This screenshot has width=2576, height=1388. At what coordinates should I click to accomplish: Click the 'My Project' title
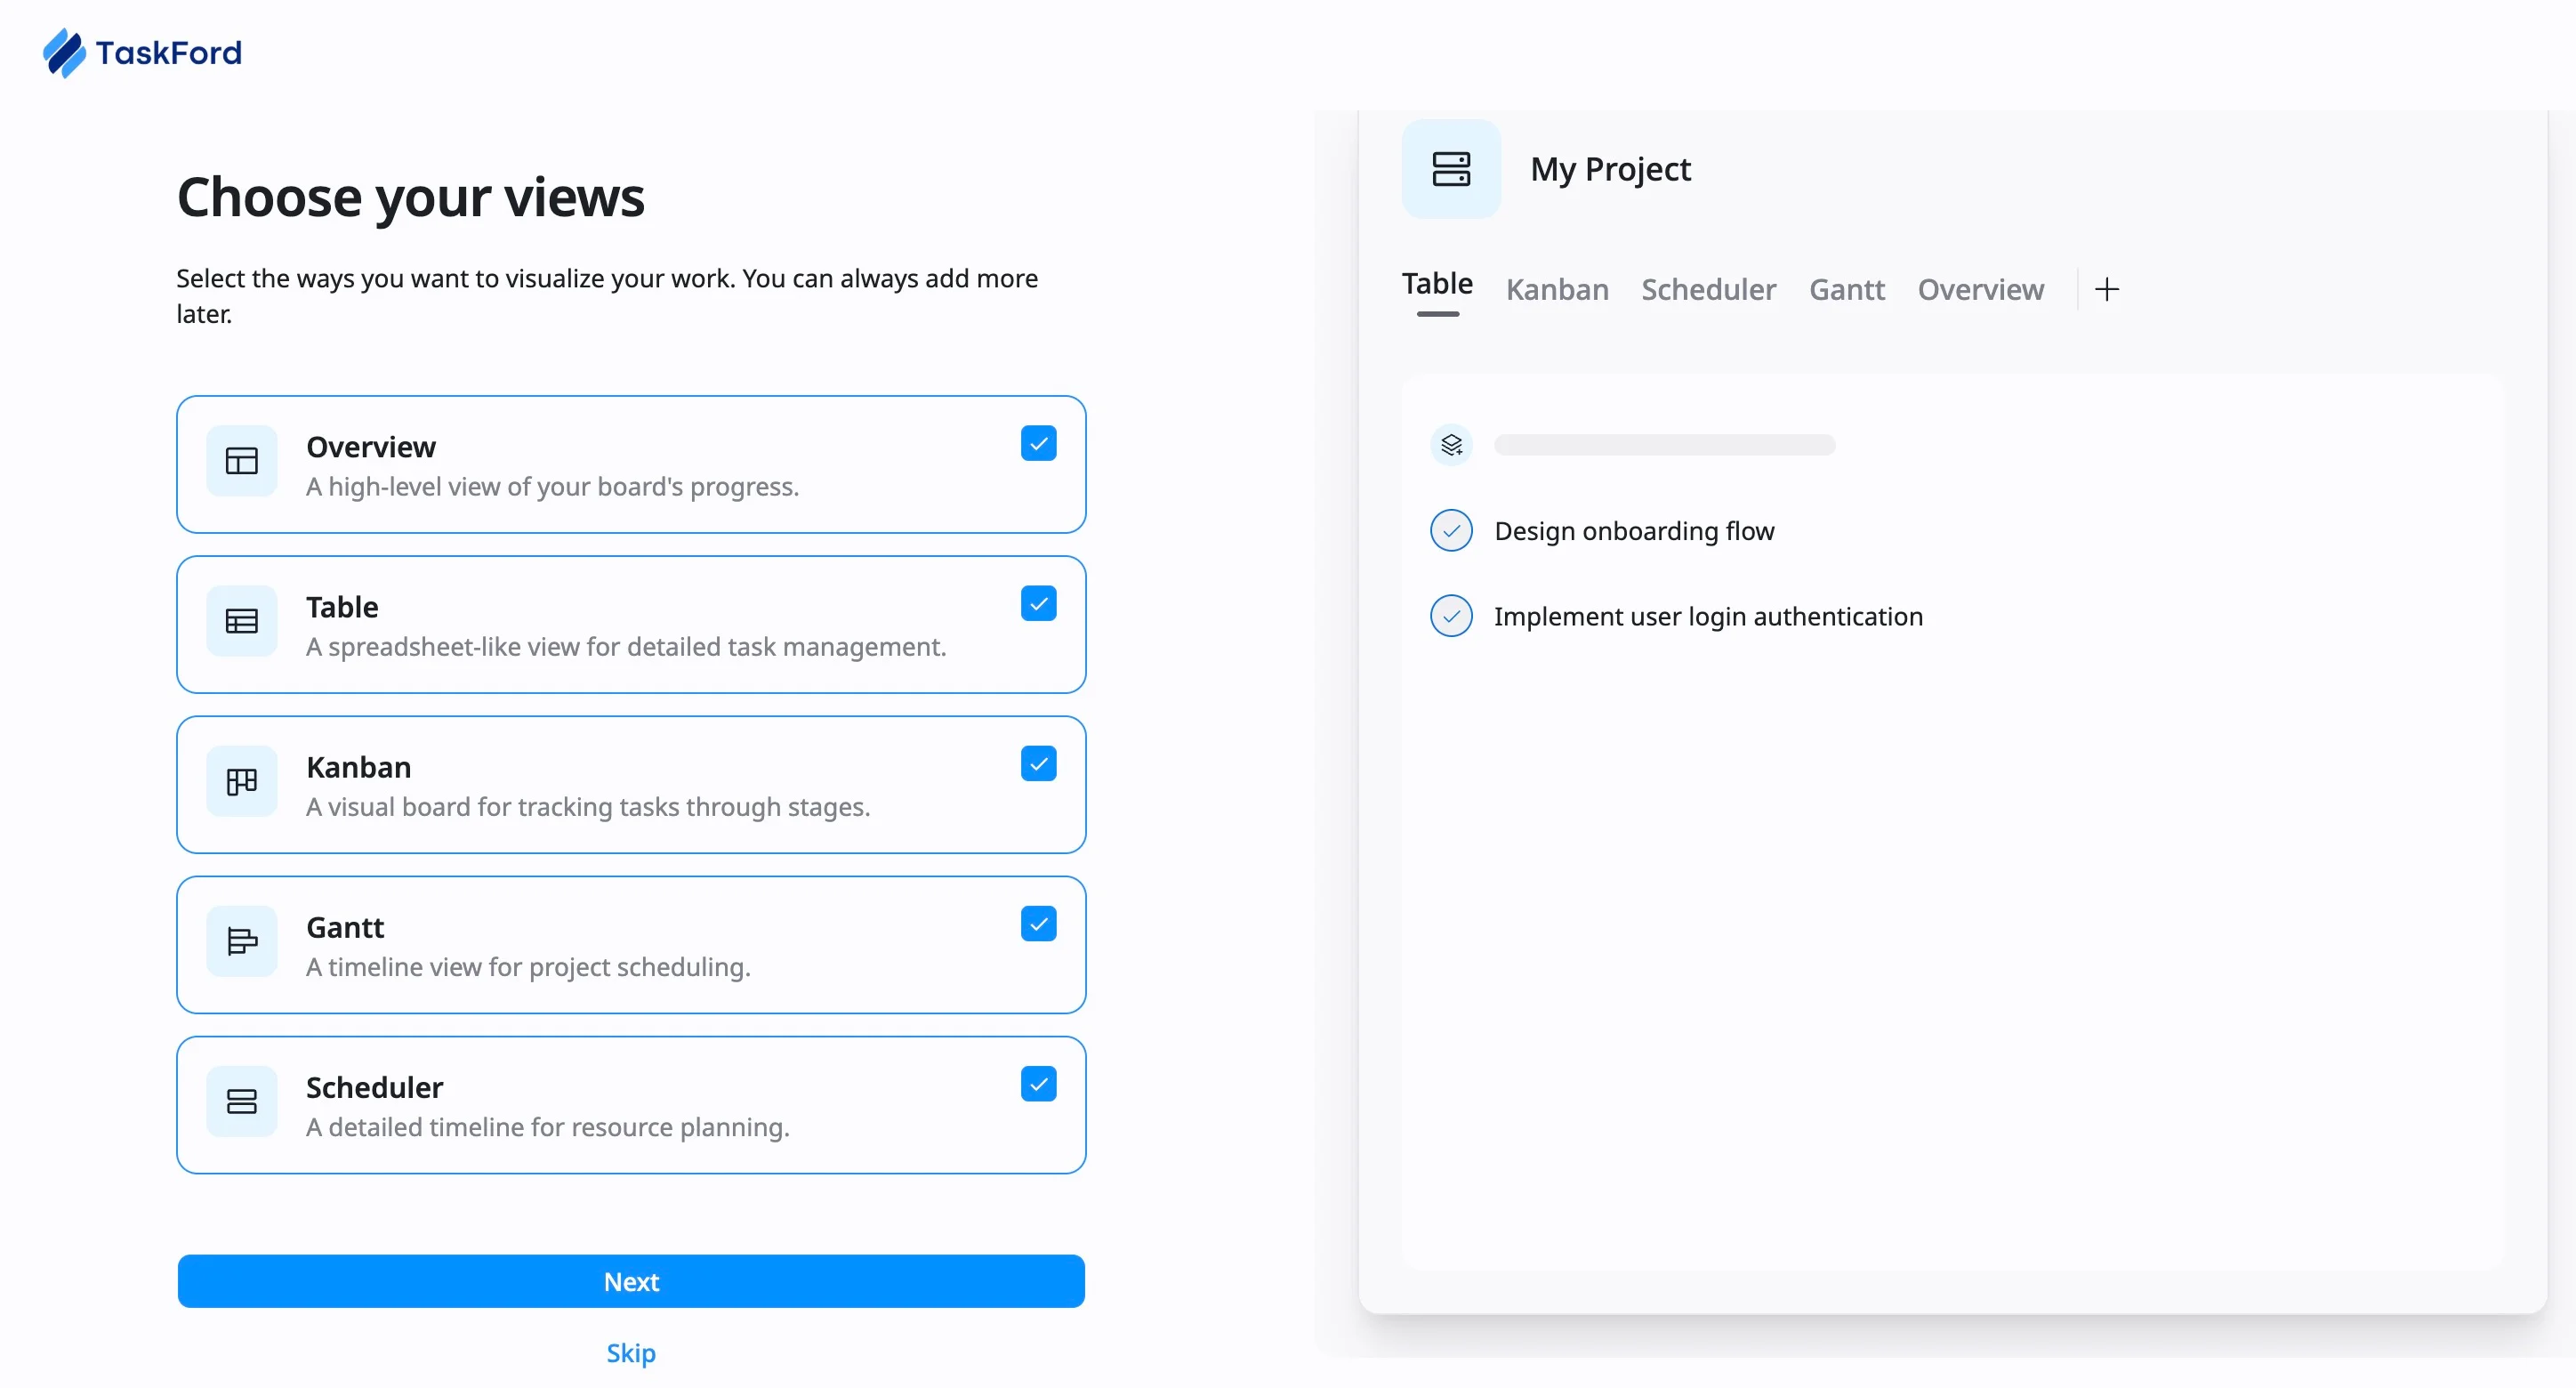(x=1610, y=169)
